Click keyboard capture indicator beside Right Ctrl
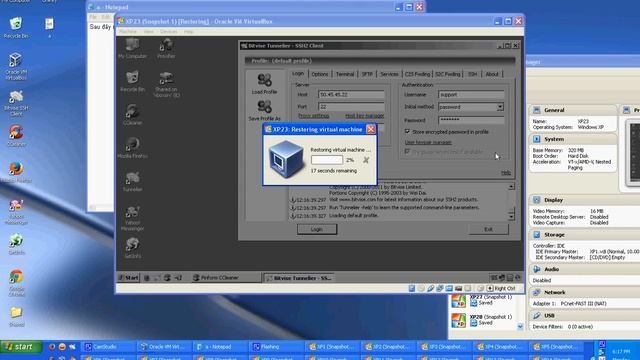640x360 pixels. [490, 288]
